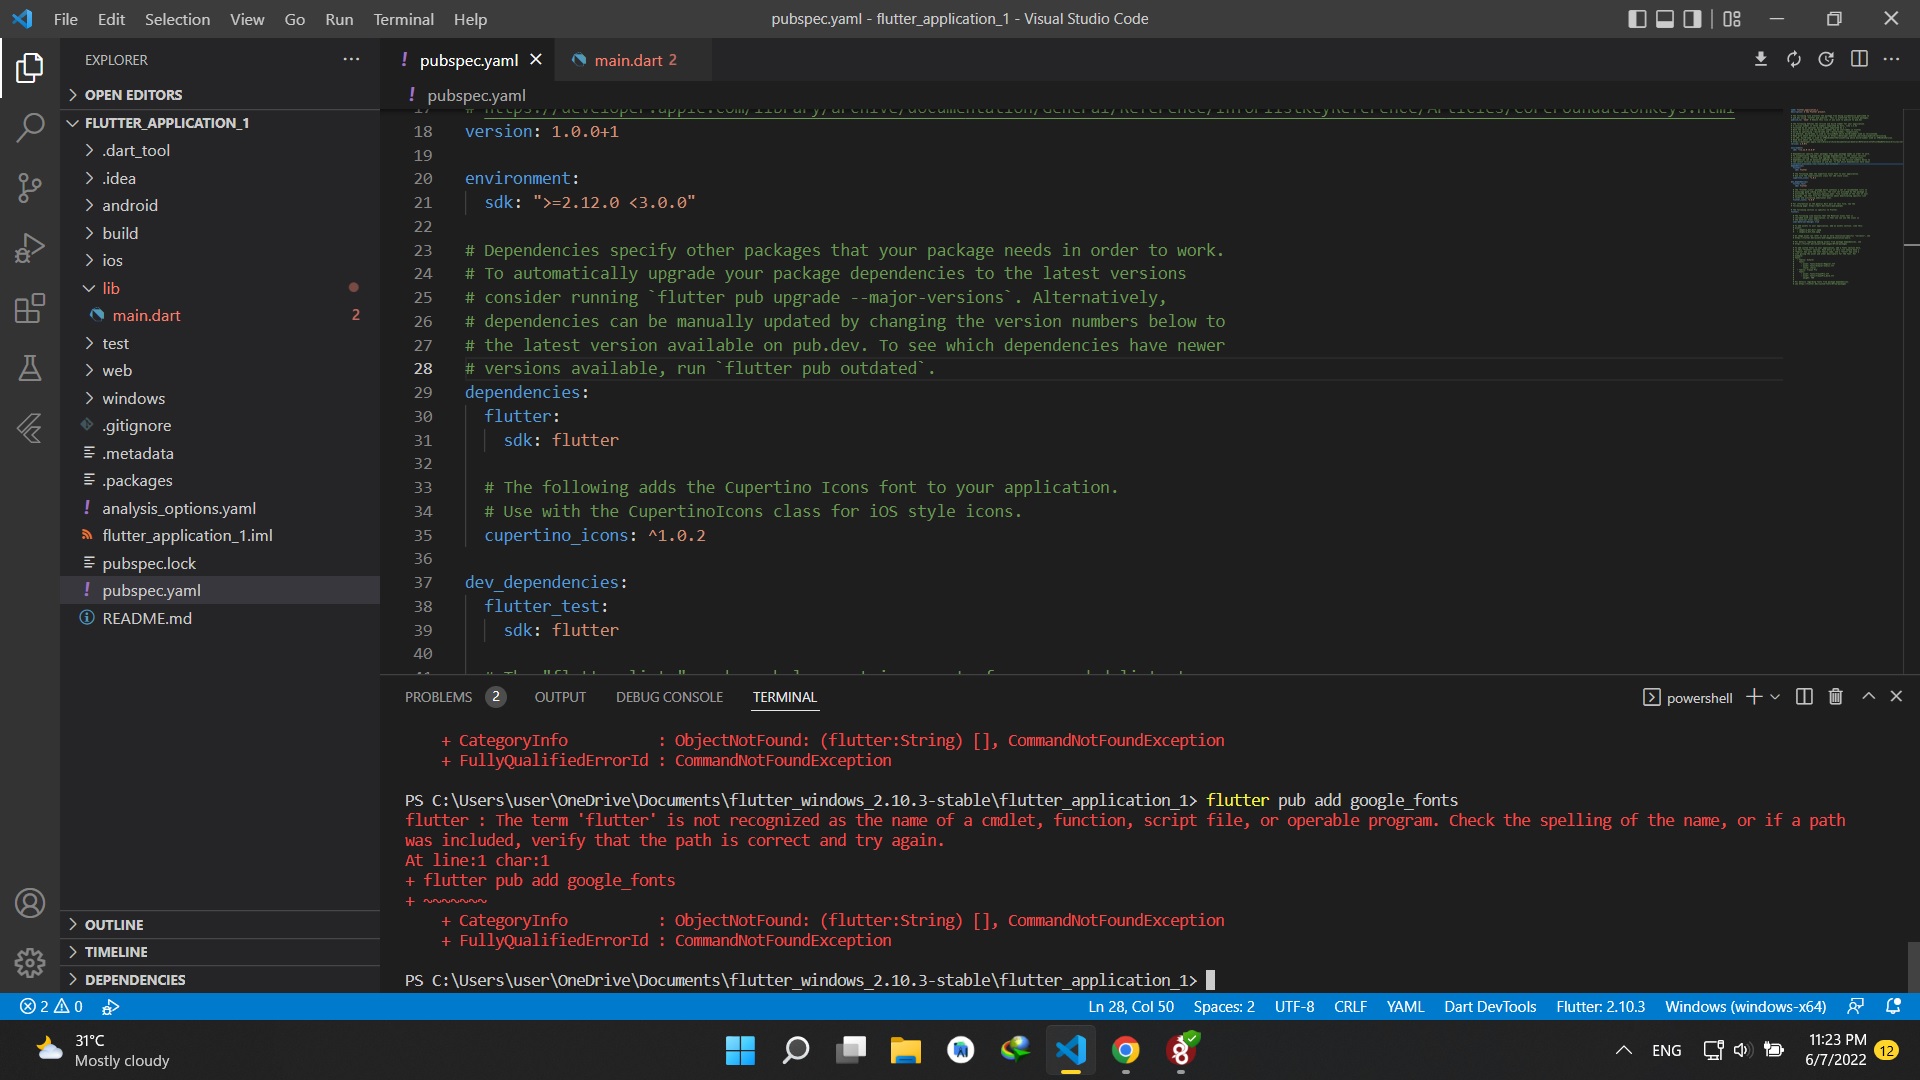Open main.dart in the explorer tree
Screen dimensions: 1920x1080
click(x=220, y=315)
